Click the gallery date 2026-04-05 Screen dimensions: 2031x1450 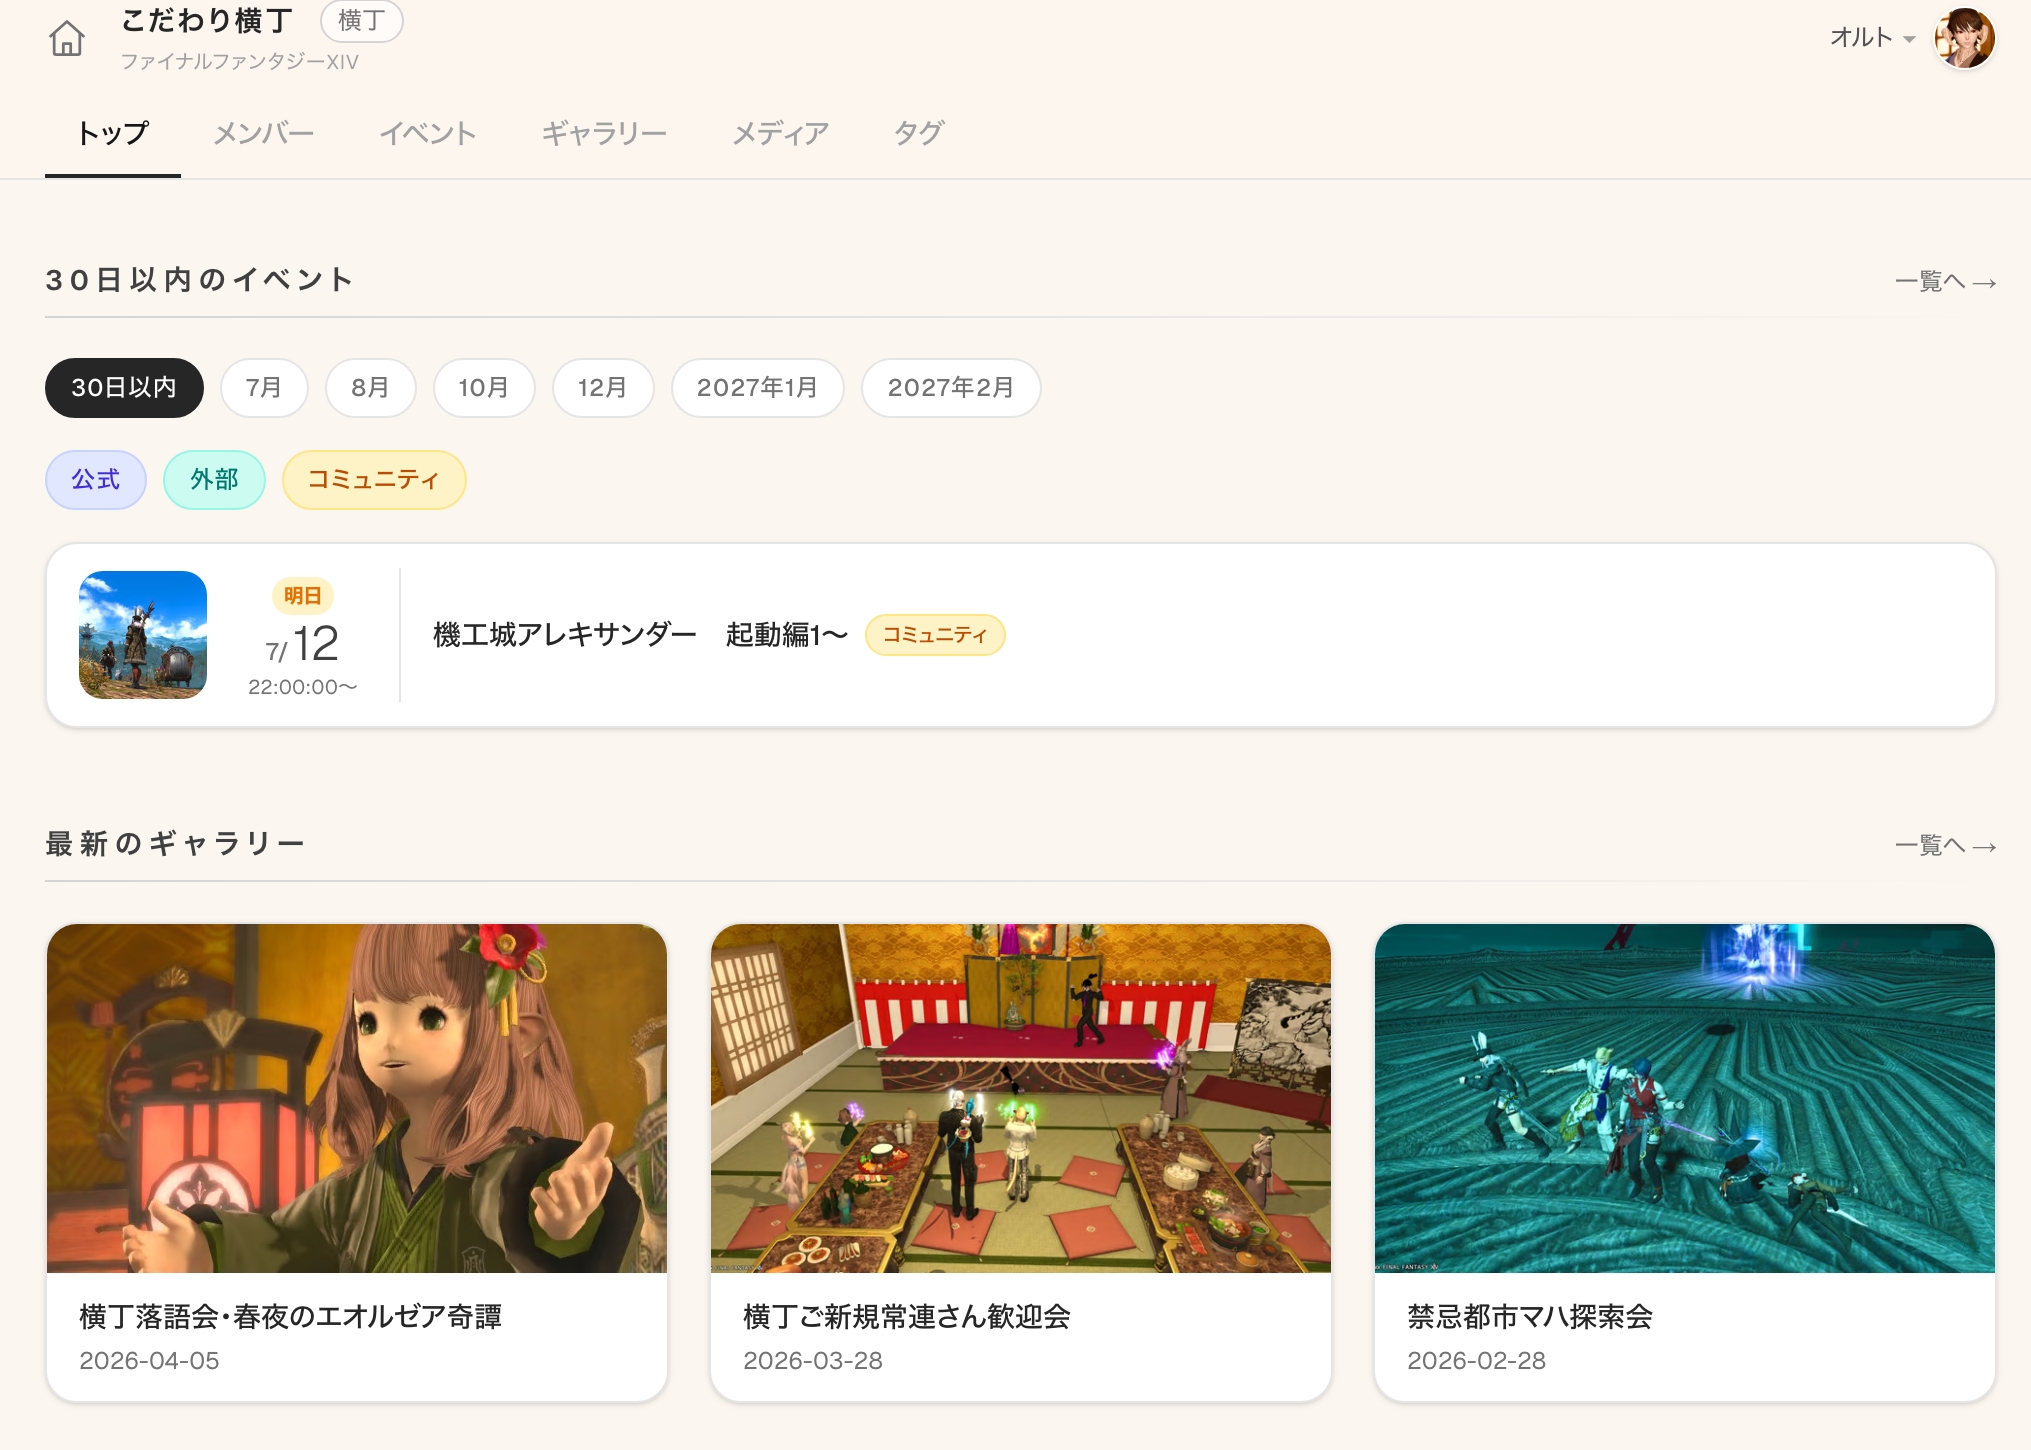click(149, 1361)
